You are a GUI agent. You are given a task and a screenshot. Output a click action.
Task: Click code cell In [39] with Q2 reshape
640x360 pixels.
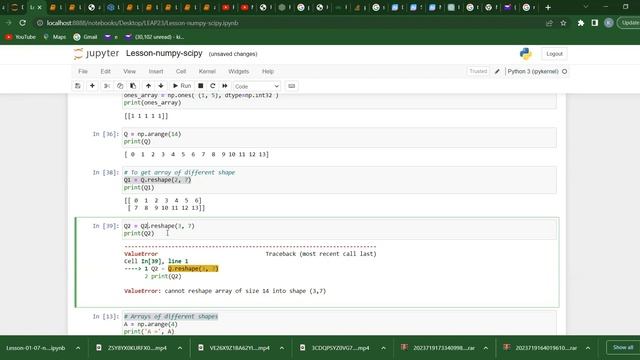point(339,229)
